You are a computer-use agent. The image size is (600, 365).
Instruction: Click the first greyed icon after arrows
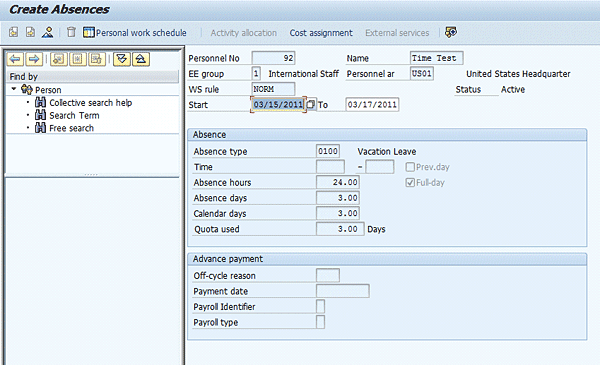(x=59, y=59)
